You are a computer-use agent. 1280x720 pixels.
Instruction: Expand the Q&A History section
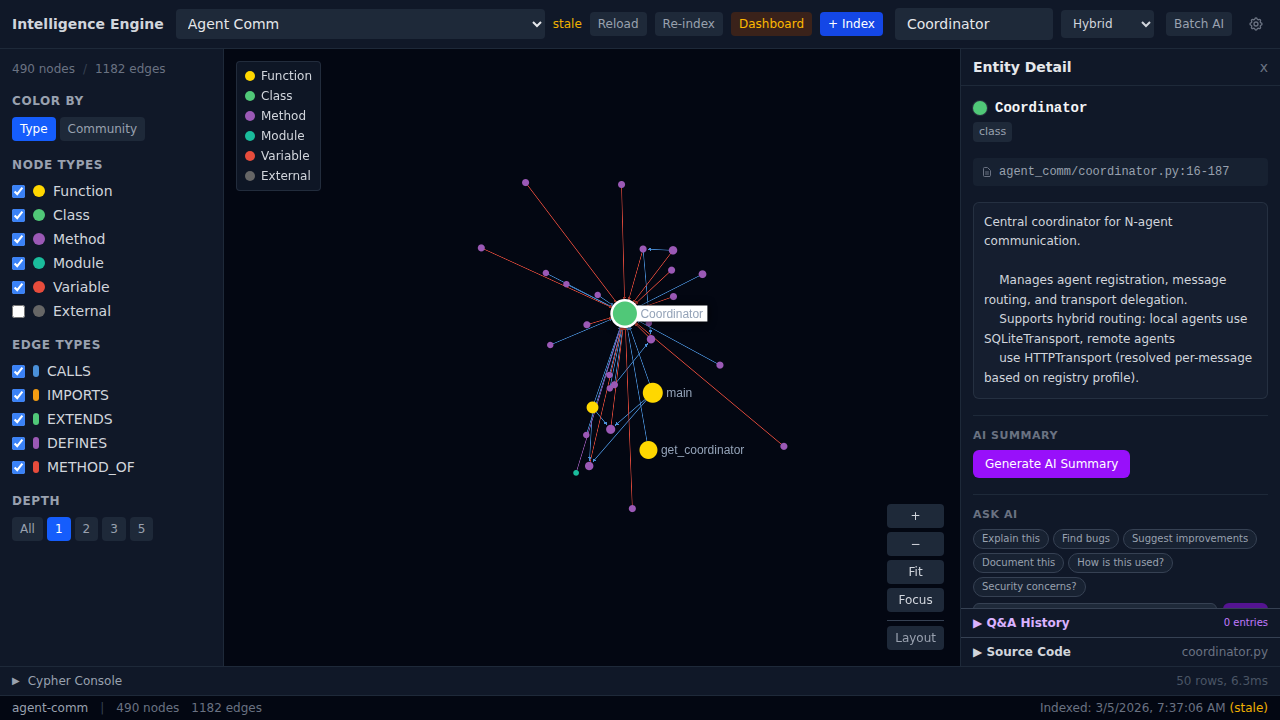coord(1020,623)
